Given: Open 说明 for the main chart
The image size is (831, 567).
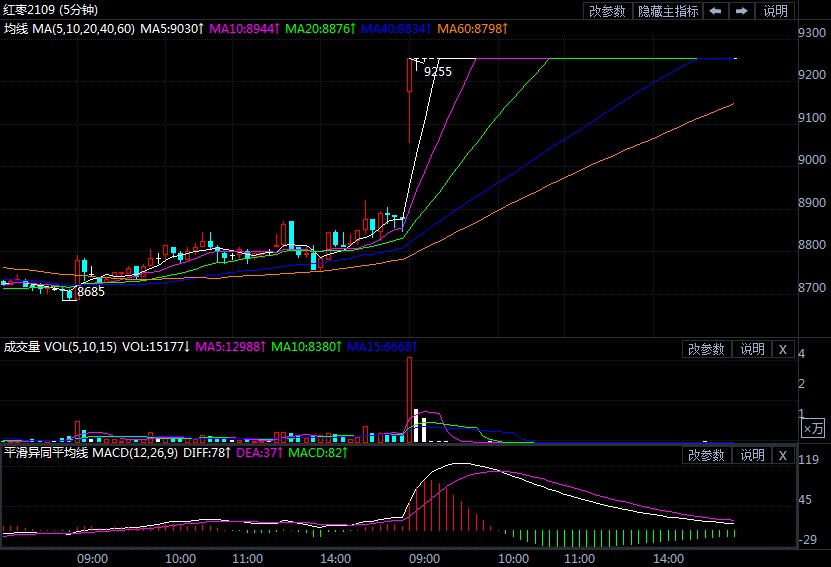Looking at the screenshot, I should coord(776,11).
